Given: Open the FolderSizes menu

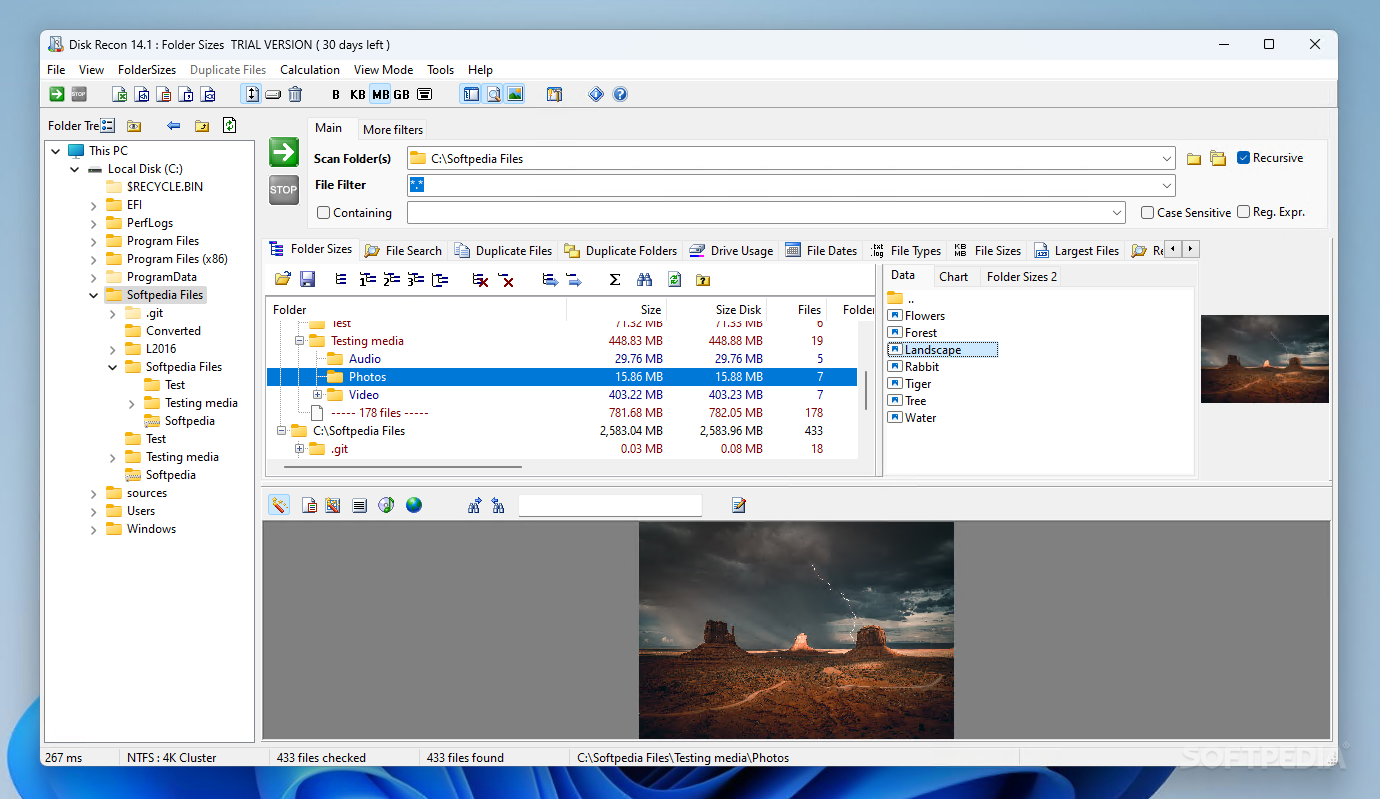Looking at the screenshot, I should (x=147, y=70).
